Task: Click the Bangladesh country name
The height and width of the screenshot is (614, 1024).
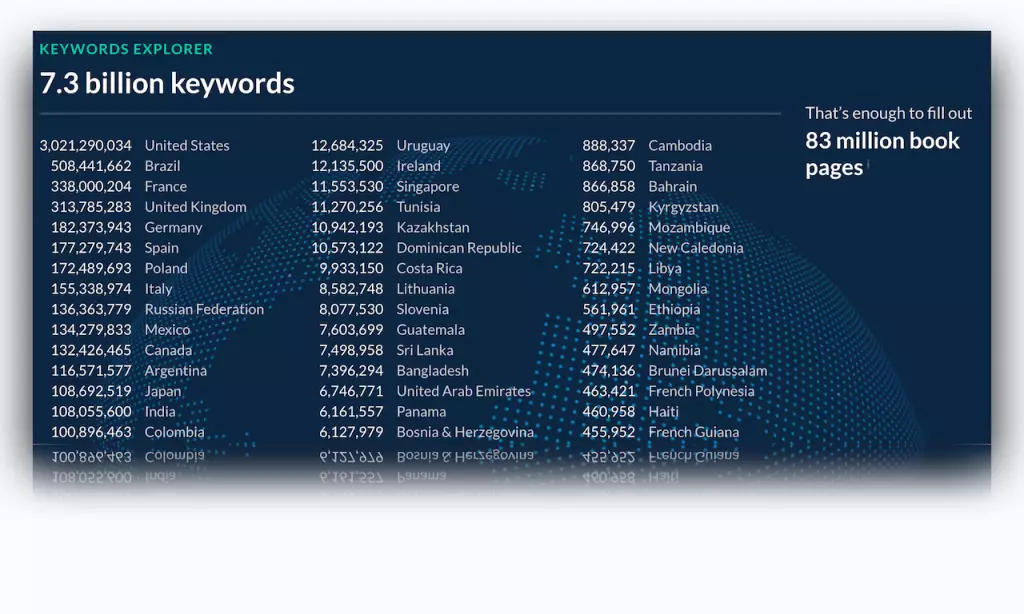Action: [432, 370]
